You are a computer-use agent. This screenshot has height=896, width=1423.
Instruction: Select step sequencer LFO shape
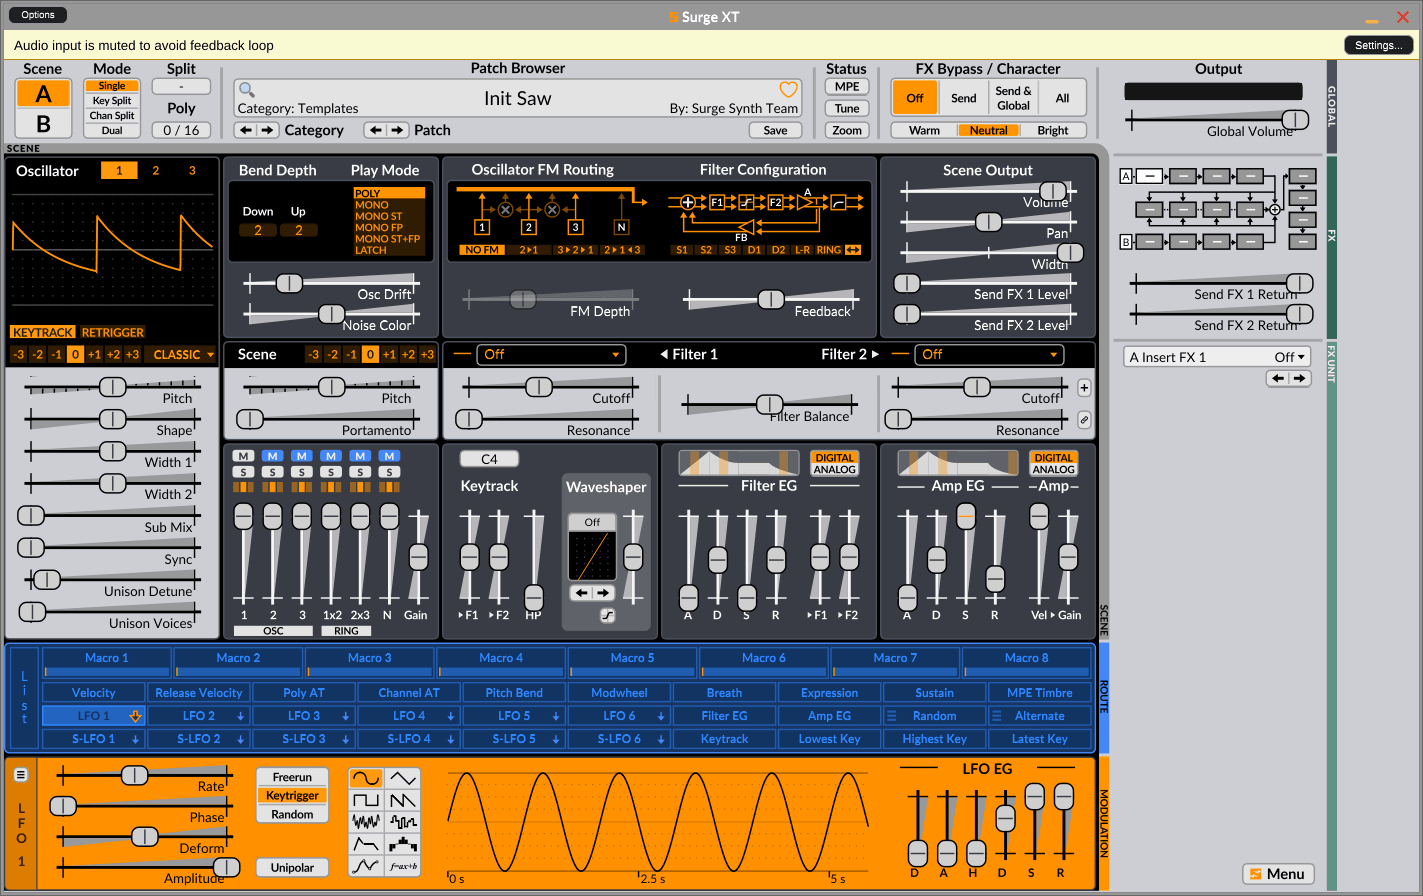[x=403, y=844]
